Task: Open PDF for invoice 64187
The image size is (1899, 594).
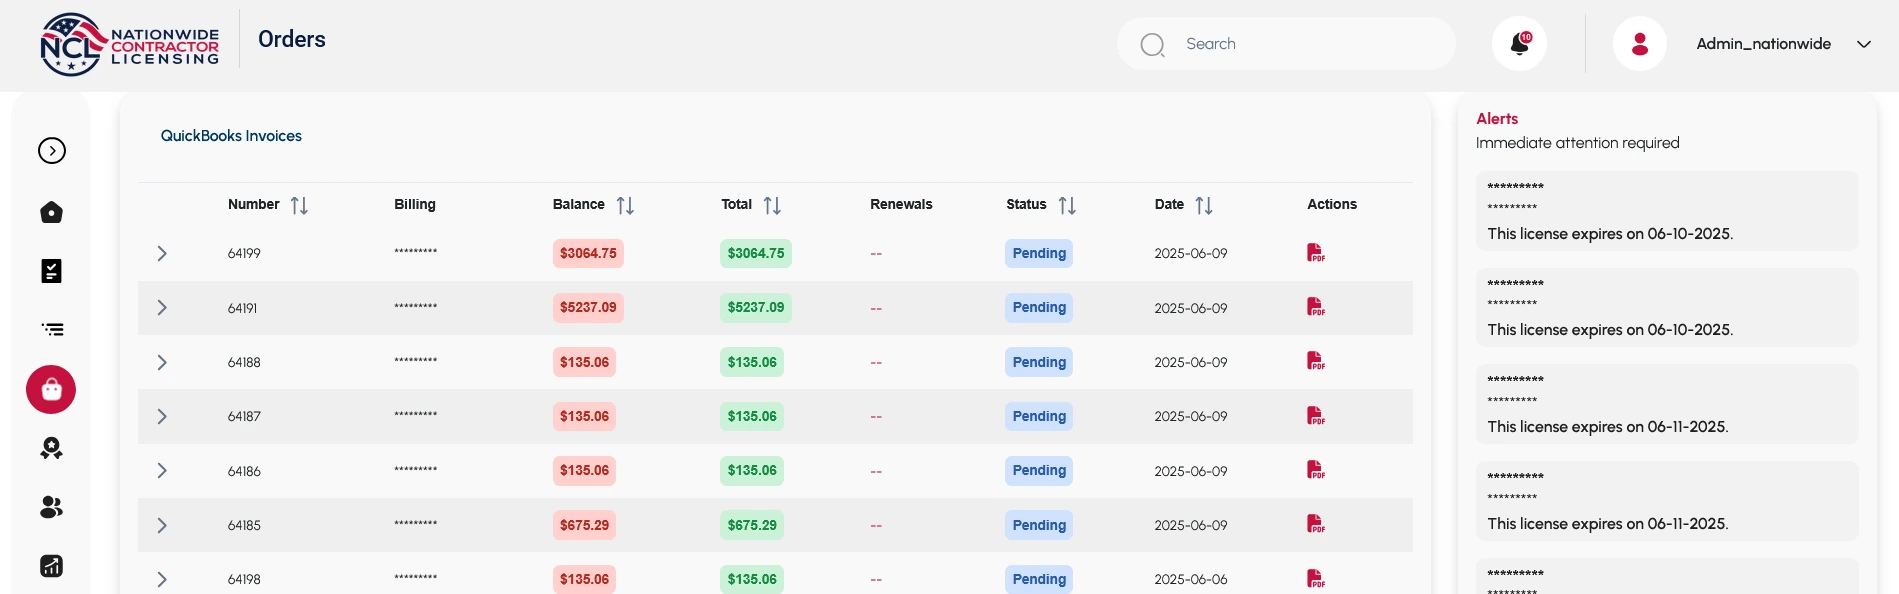Action: pyautogui.click(x=1315, y=416)
